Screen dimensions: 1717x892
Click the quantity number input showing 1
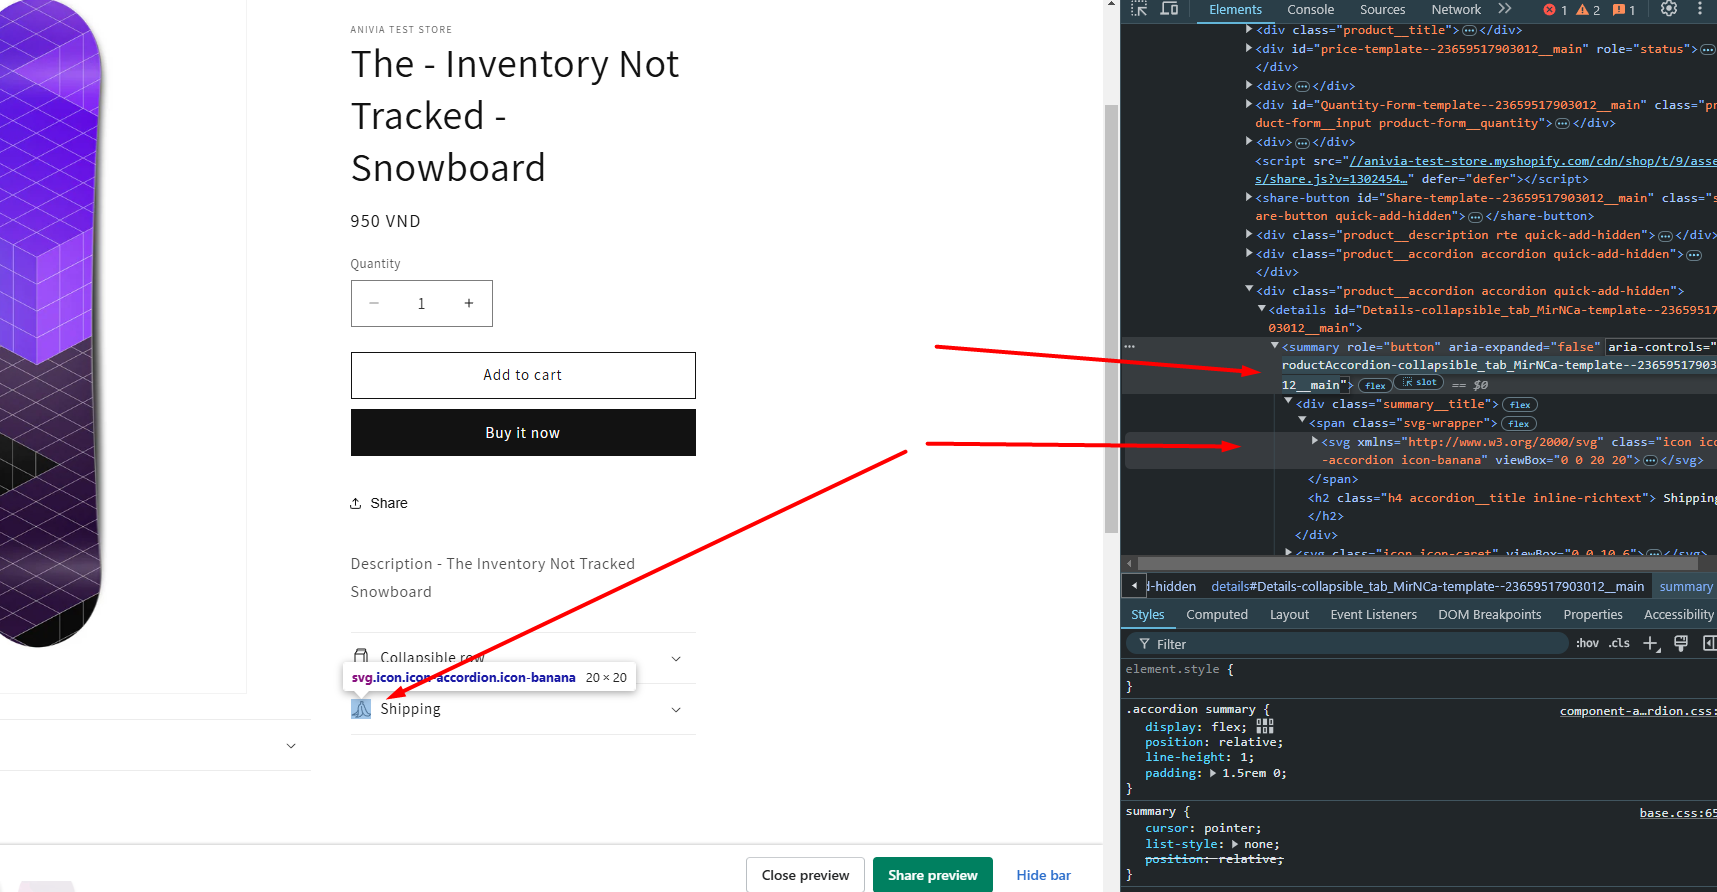click(421, 303)
